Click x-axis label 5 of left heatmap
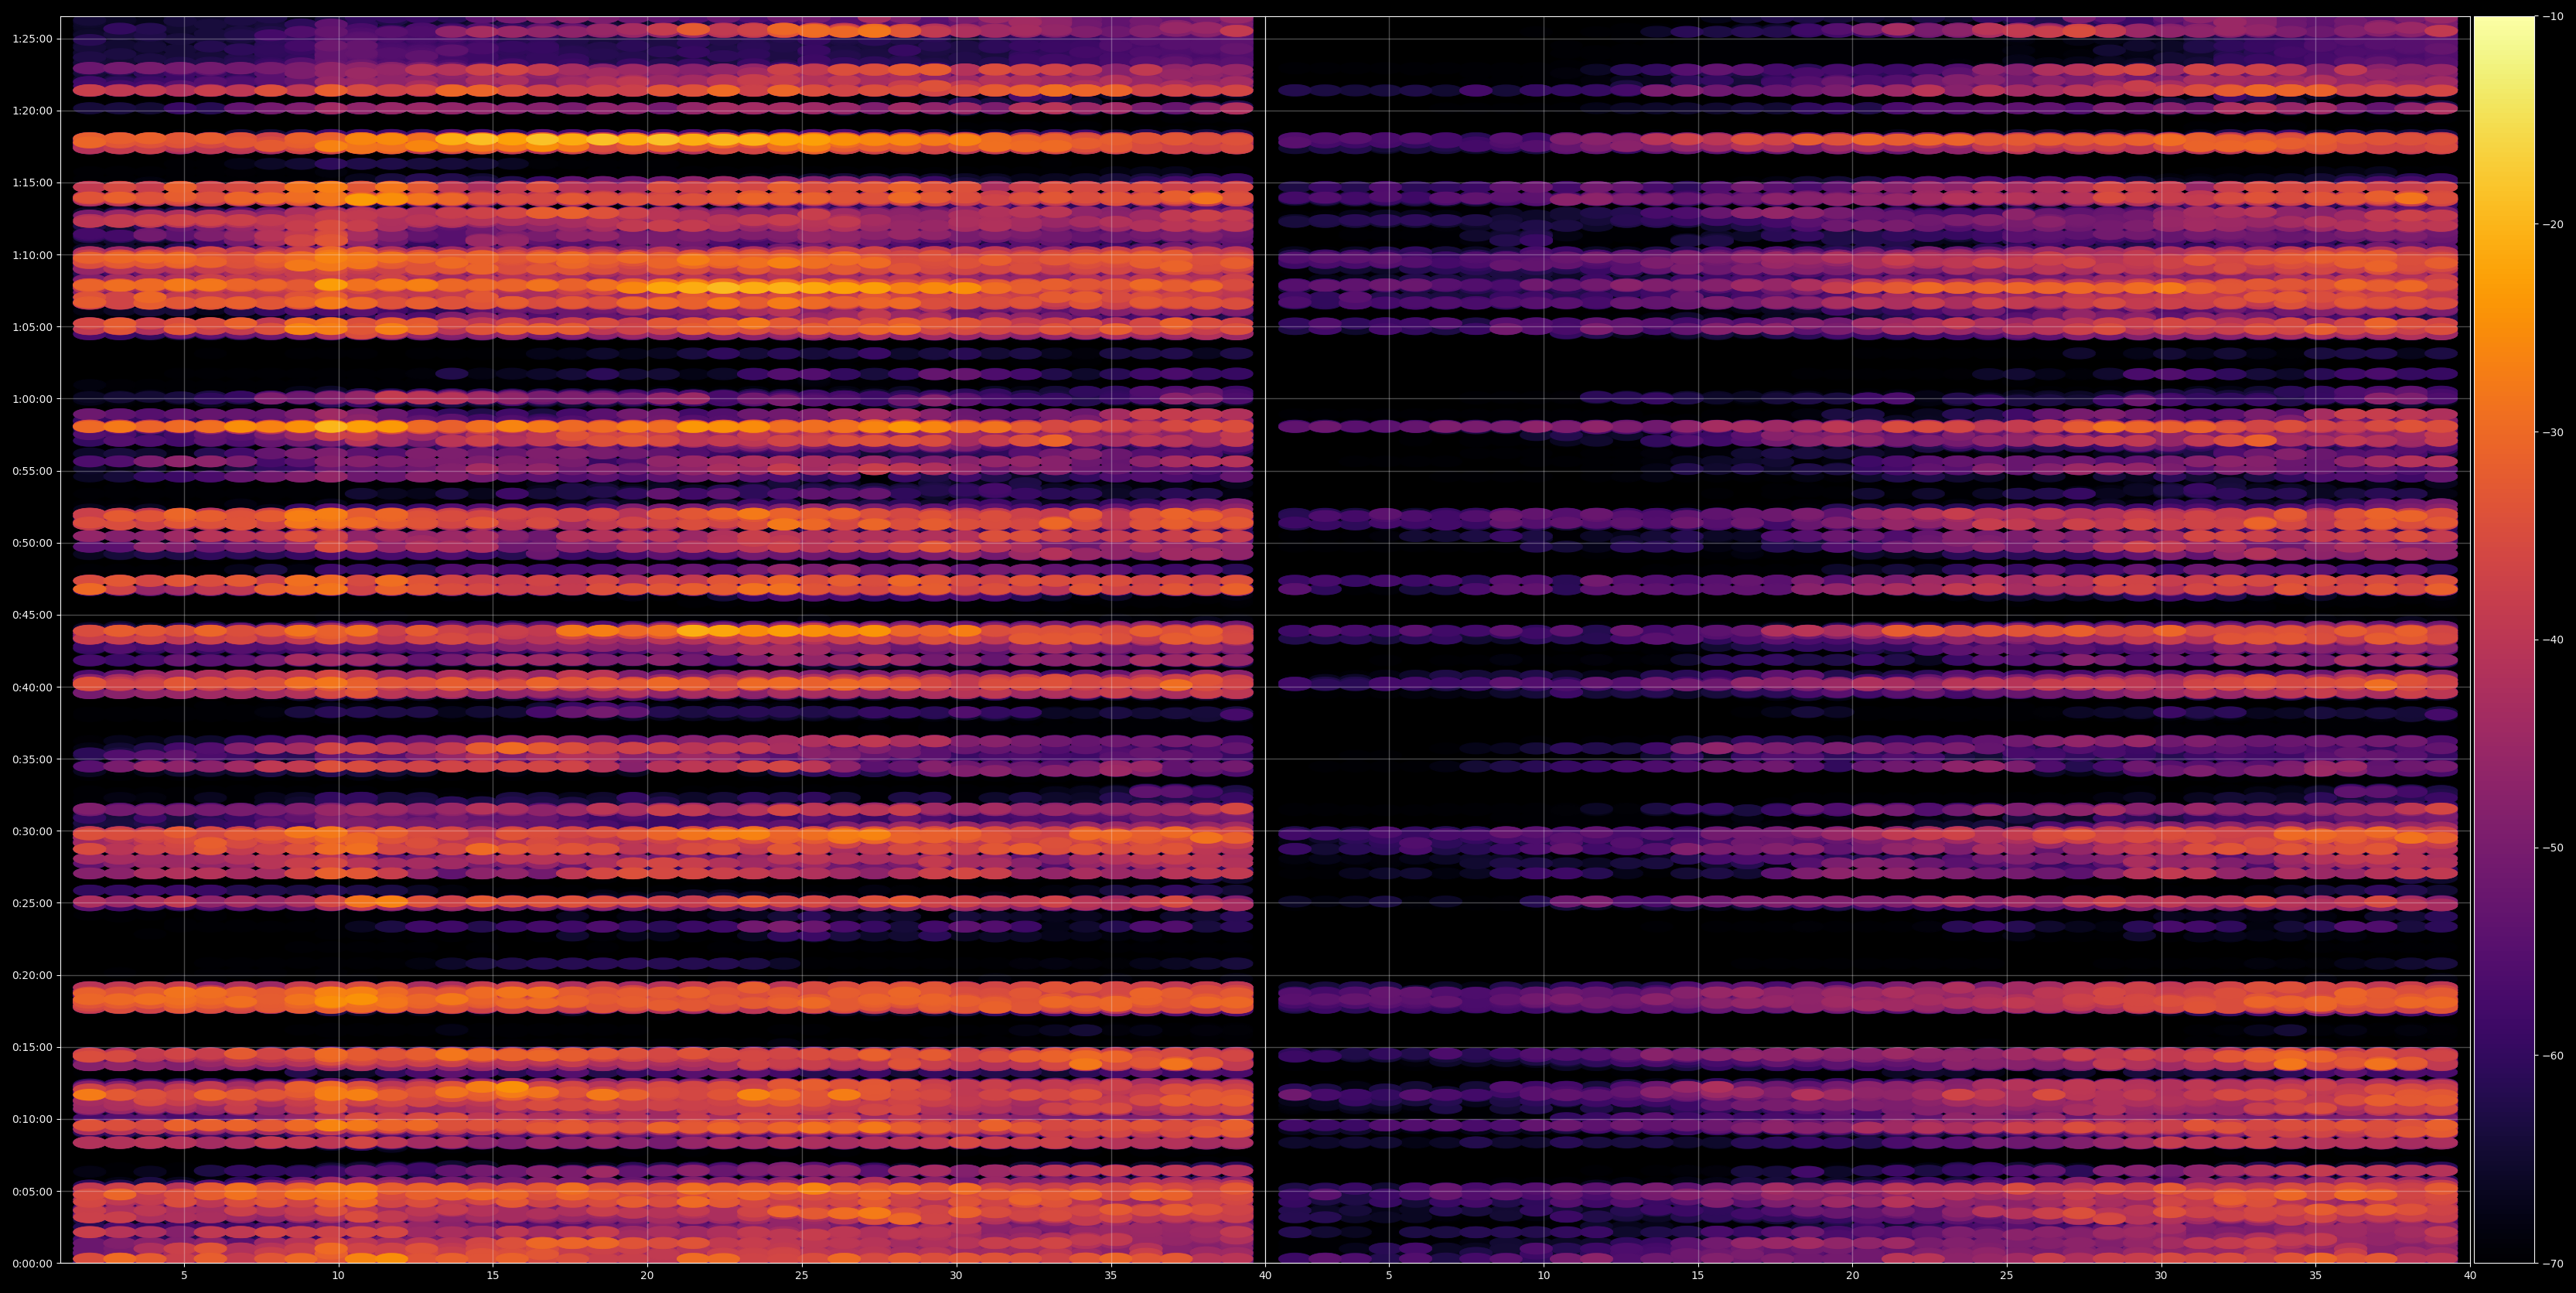Screen dimensions: 2576x1293 tap(184, 1275)
